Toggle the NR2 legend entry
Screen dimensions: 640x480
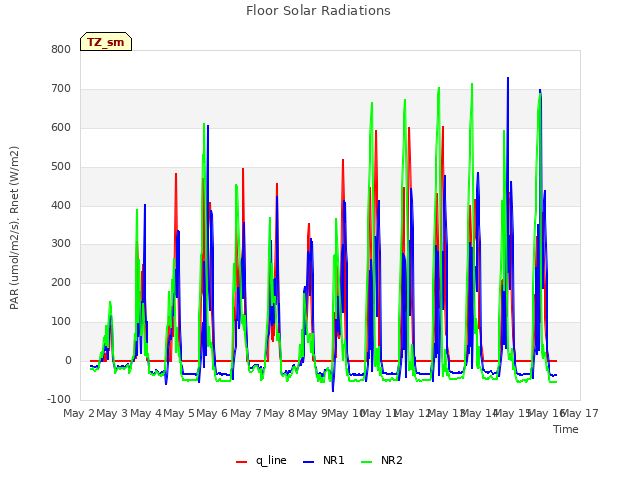[x=382, y=460]
